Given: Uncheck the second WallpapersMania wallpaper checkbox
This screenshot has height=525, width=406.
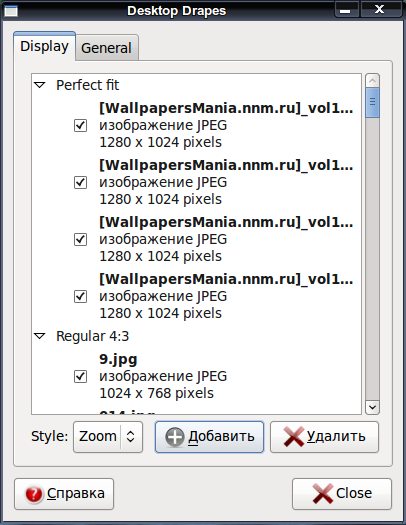Looking at the screenshot, I should point(80,182).
